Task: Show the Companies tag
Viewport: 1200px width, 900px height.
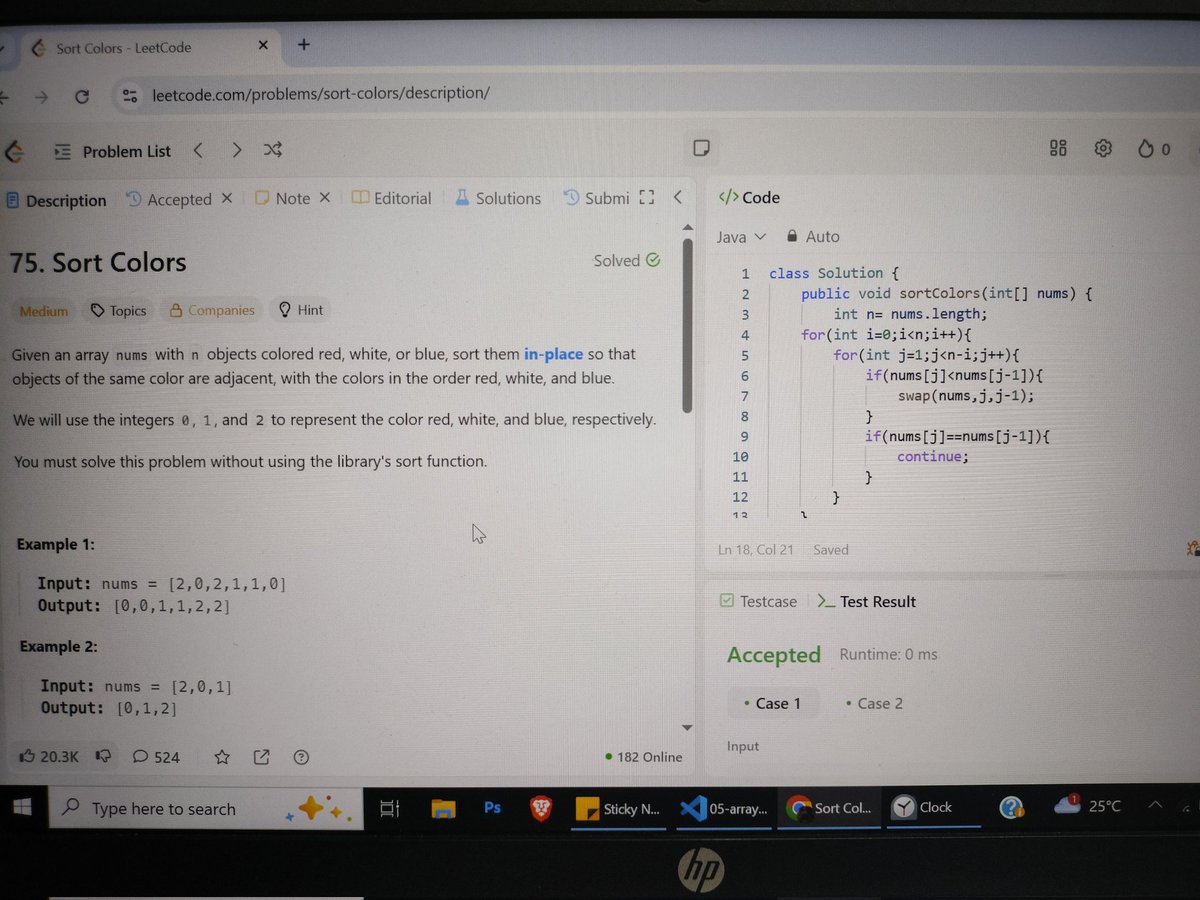Action: click(x=212, y=310)
